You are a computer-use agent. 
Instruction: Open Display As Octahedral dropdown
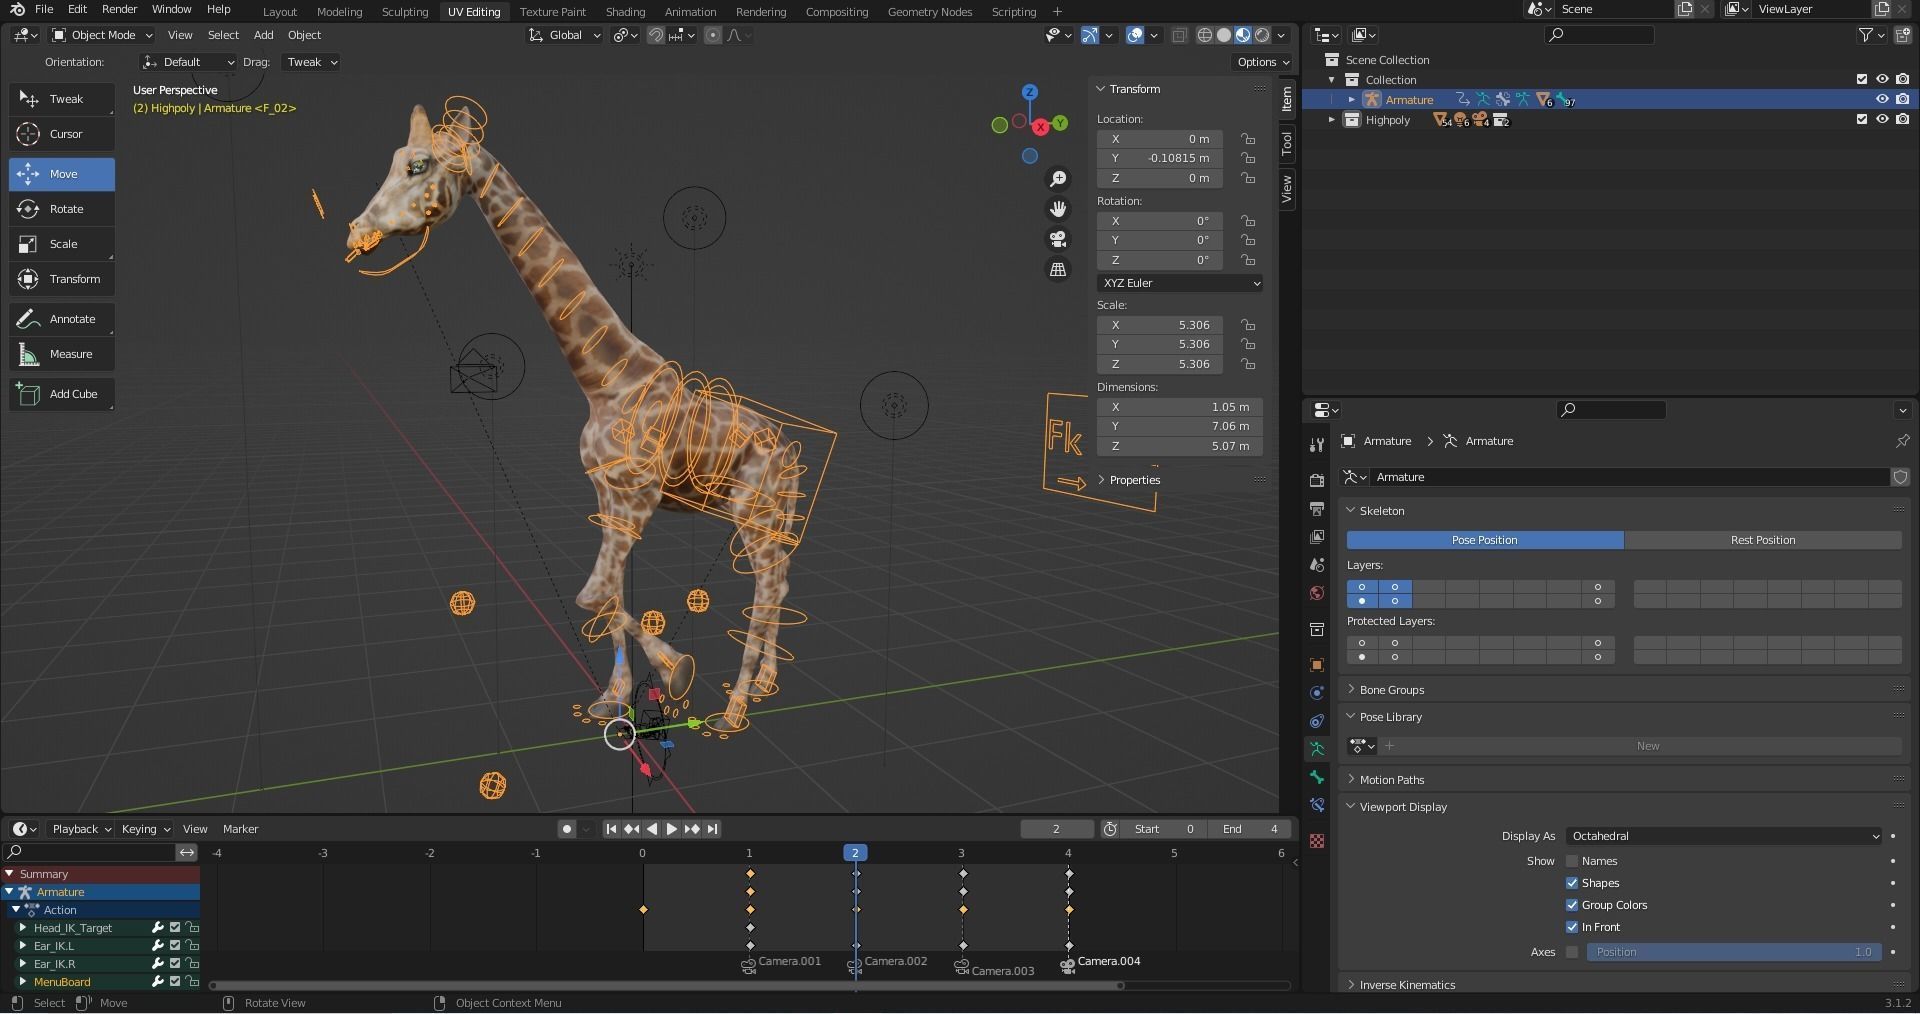click(x=1724, y=836)
